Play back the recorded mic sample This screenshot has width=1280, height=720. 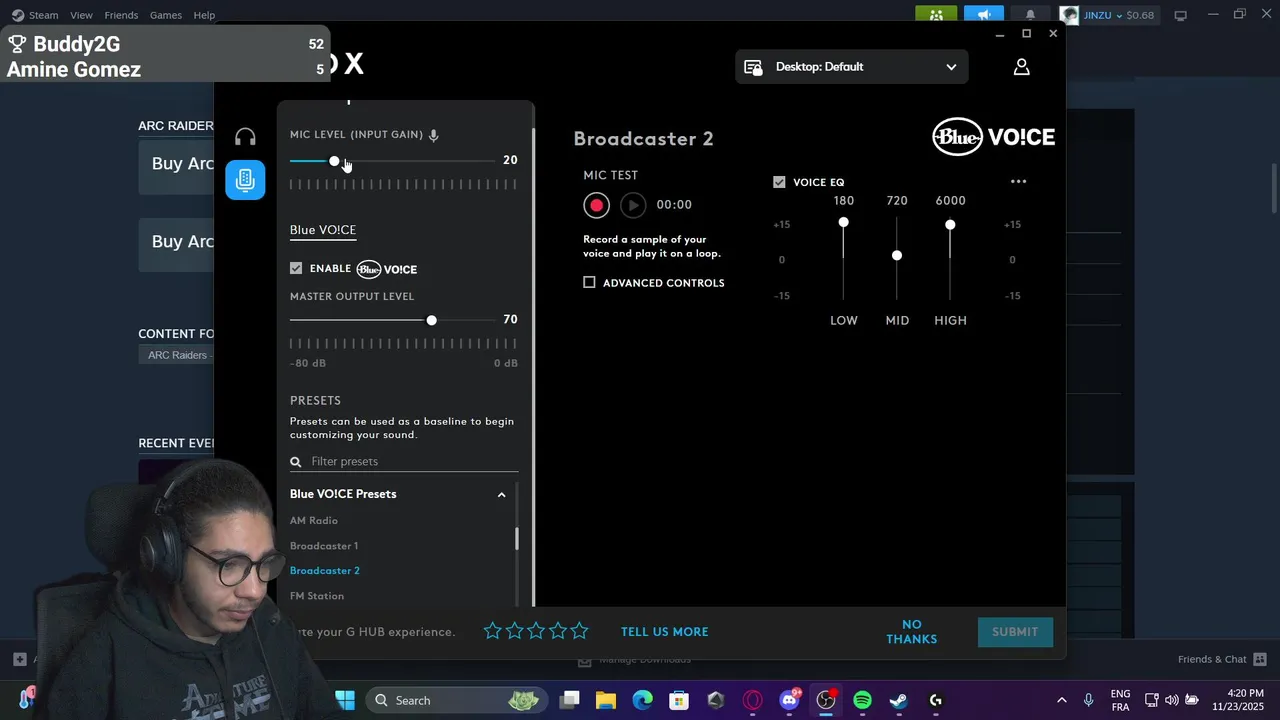tap(633, 205)
